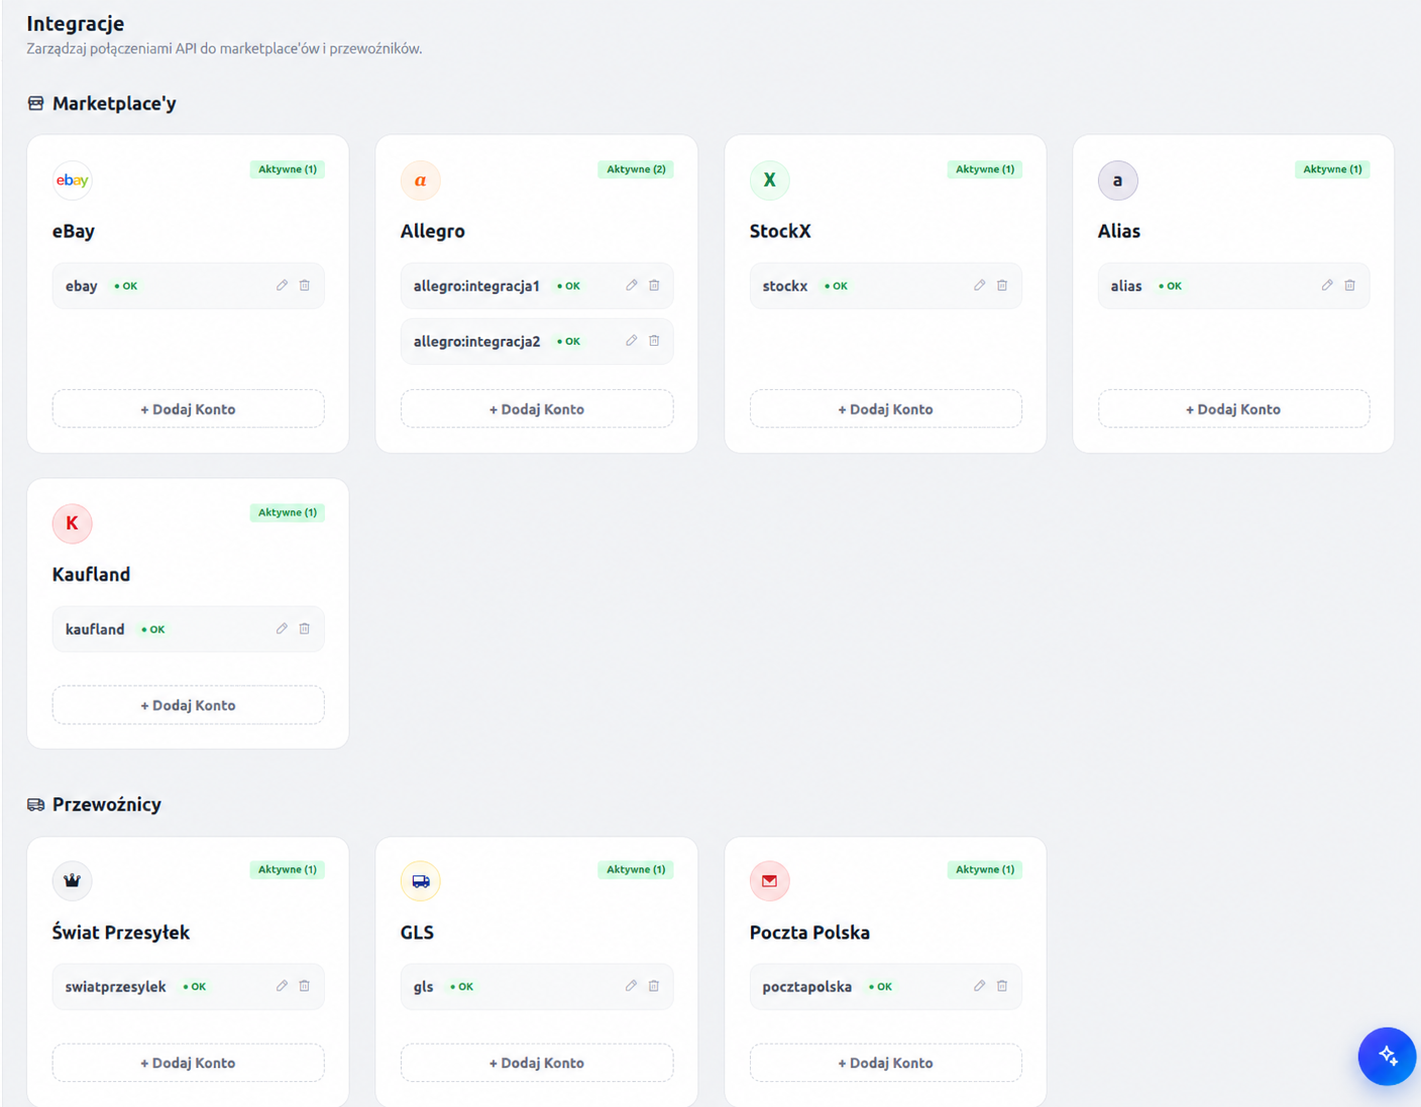Viewport: 1421px width, 1107px height.
Task: Delete the kaufland account
Action: coord(305,629)
